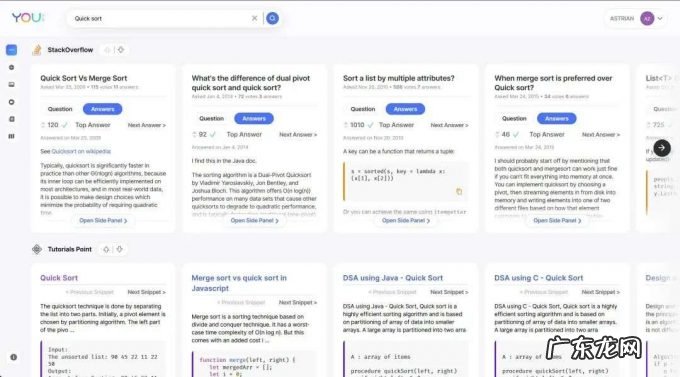The width and height of the screenshot is (680, 377).
Task: Click the blue search magnifier button
Action: (x=272, y=18)
